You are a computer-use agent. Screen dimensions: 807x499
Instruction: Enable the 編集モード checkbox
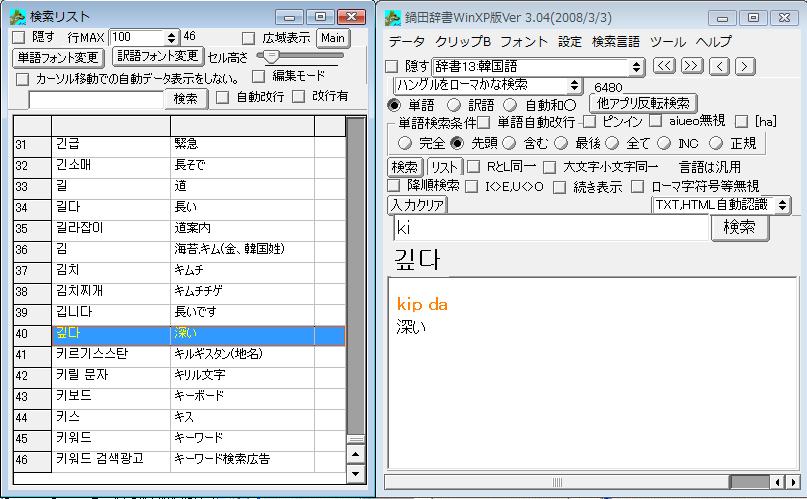pos(259,76)
